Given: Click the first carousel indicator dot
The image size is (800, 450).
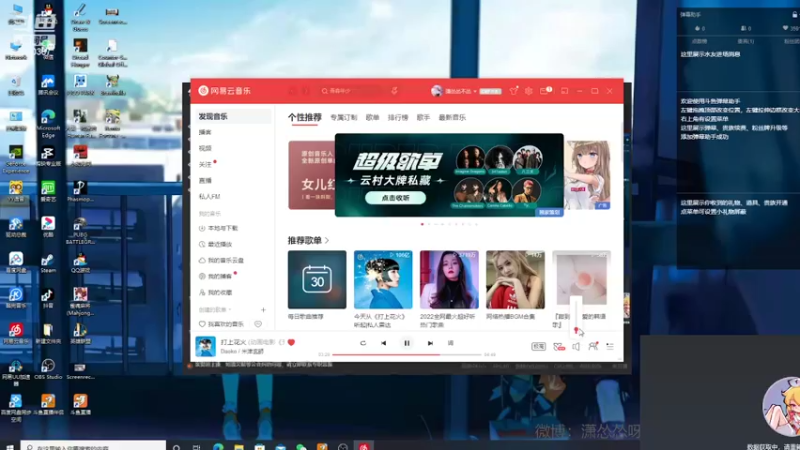Looking at the screenshot, I should click(x=422, y=224).
